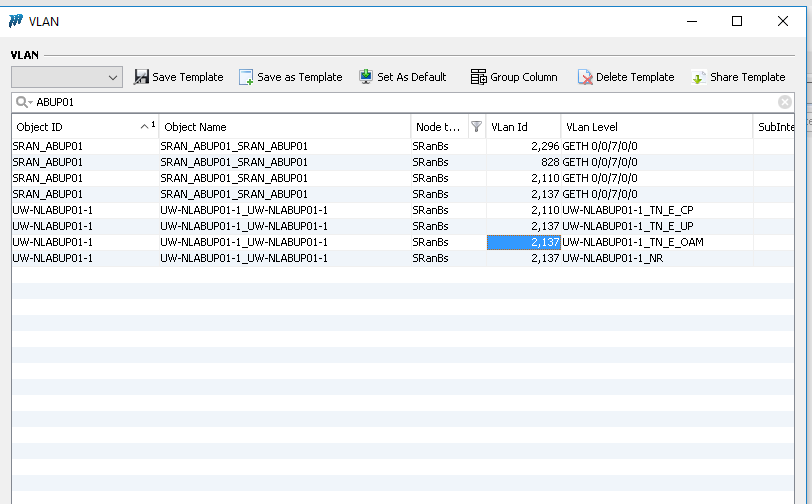Select the VLan Id 828 cell
Viewport: 812px width, 504px height.
point(523,162)
